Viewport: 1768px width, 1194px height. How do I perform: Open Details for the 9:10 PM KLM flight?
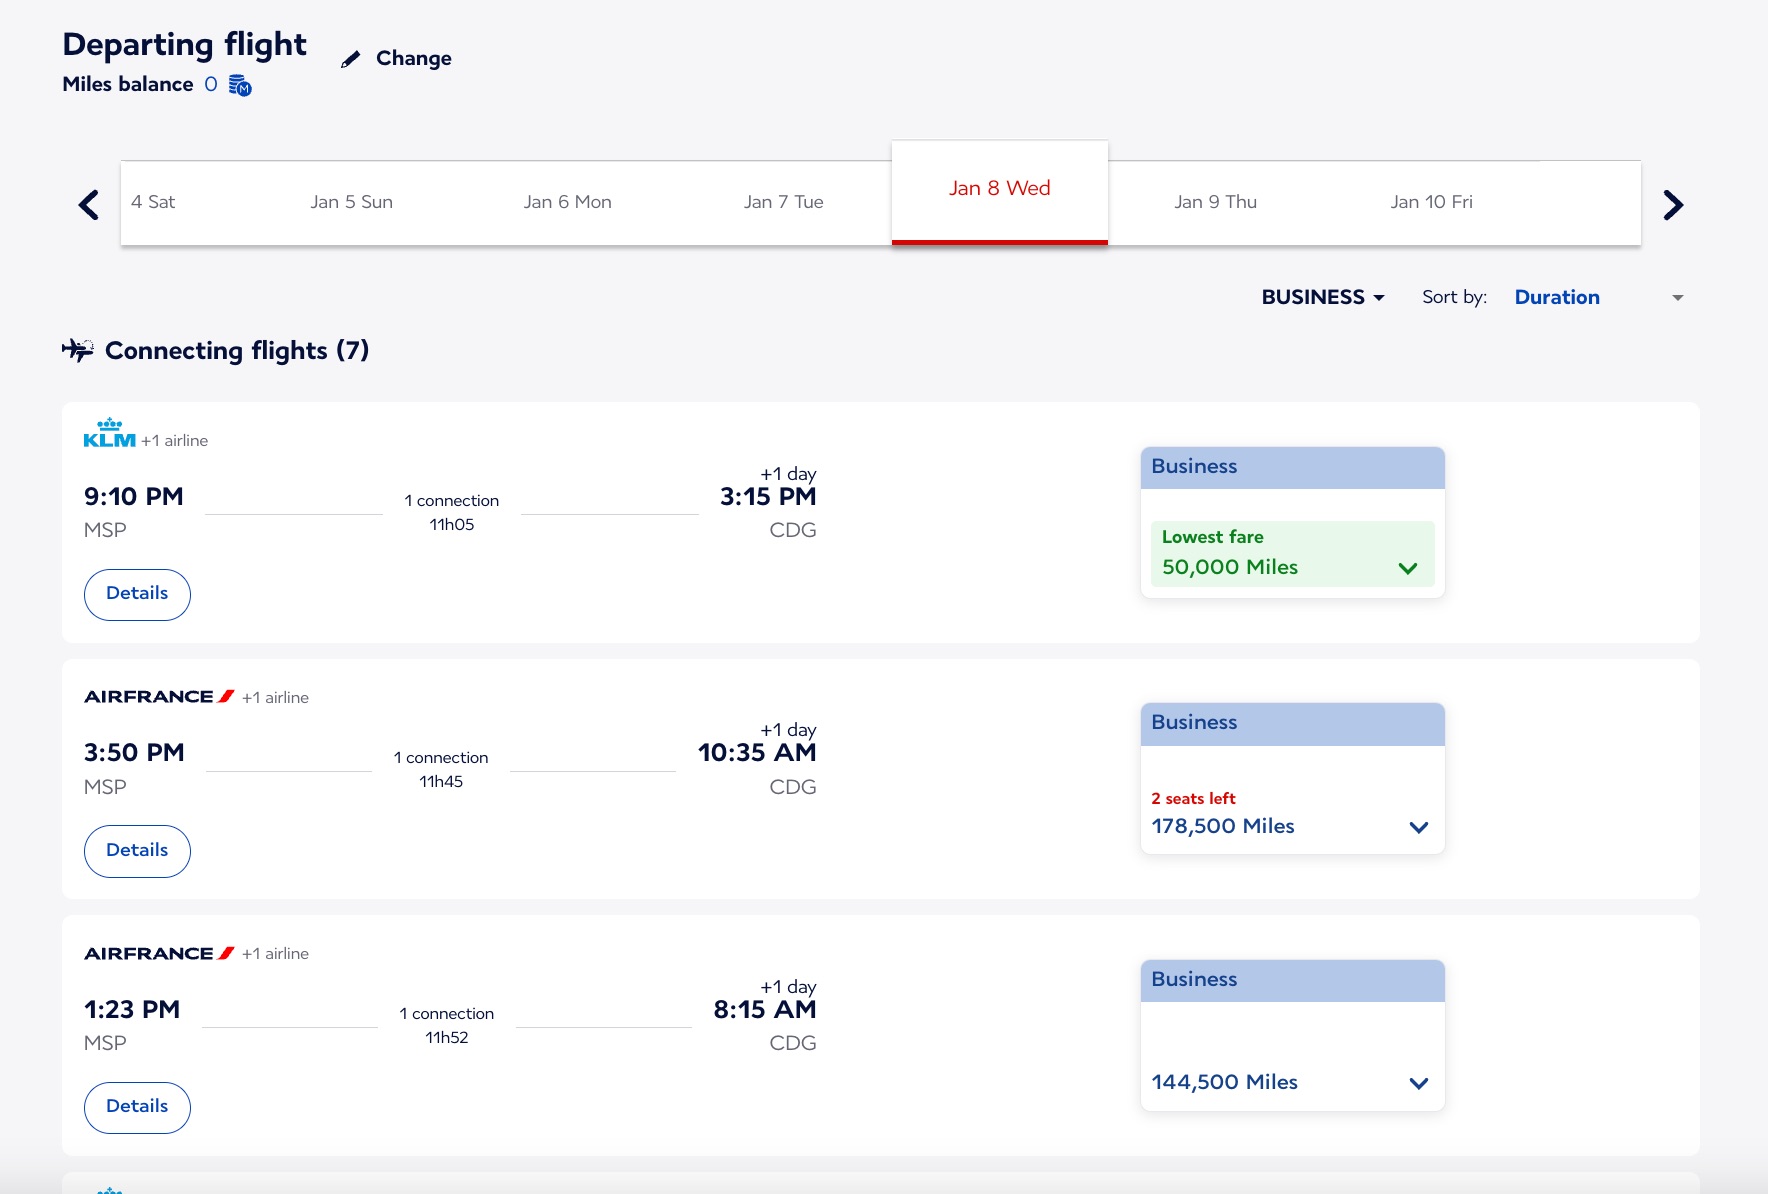[137, 594]
